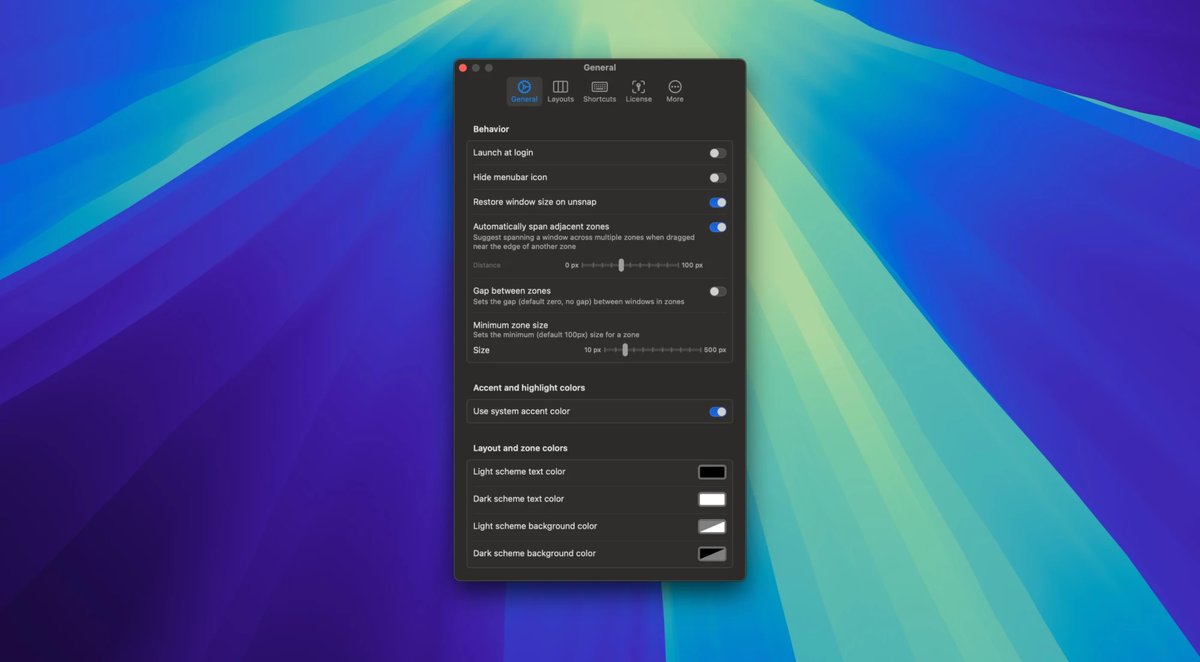The width and height of the screenshot is (1200, 662).
Task: Enable Gap between zones
Action: tap(716, 291)
